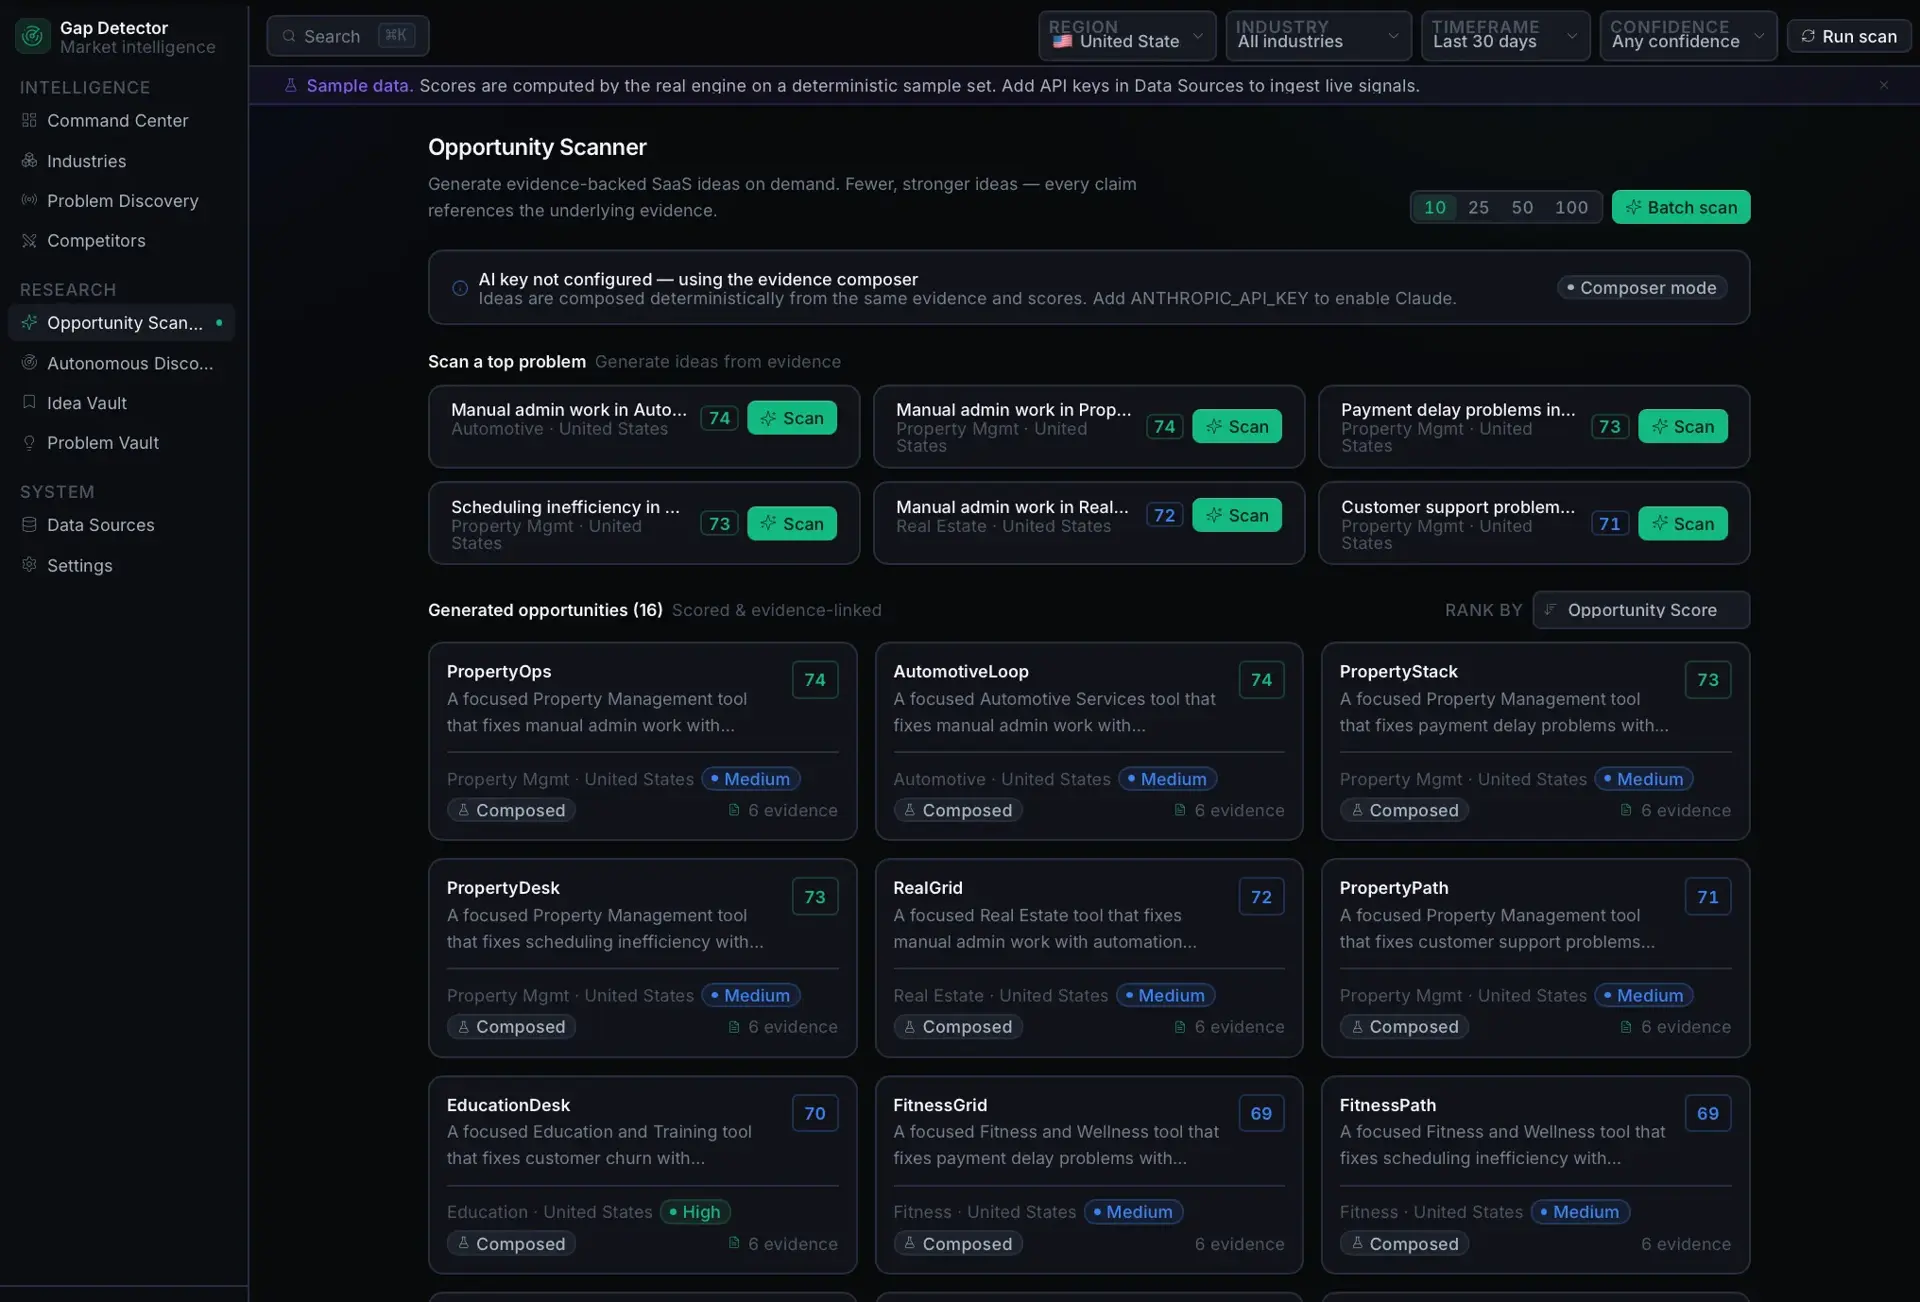Focus the Search input field
Viewport: 1920px width, 1302px height.
(x=348, y=36)
